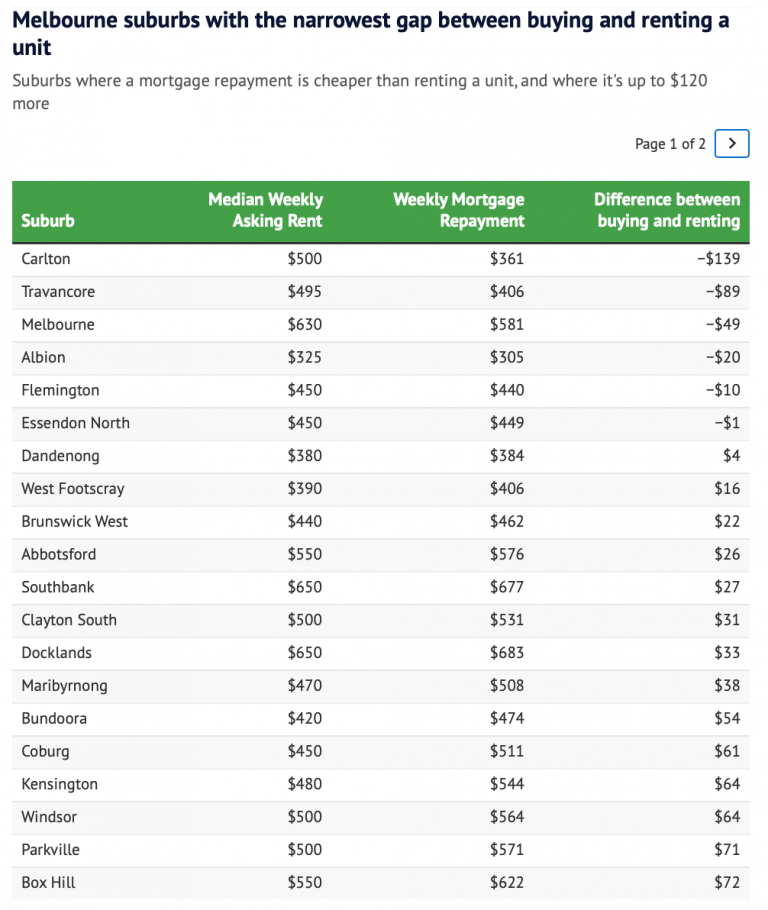
Task: Select the Page 1 of 2 indicator
Action: click(x=670, y=144)
